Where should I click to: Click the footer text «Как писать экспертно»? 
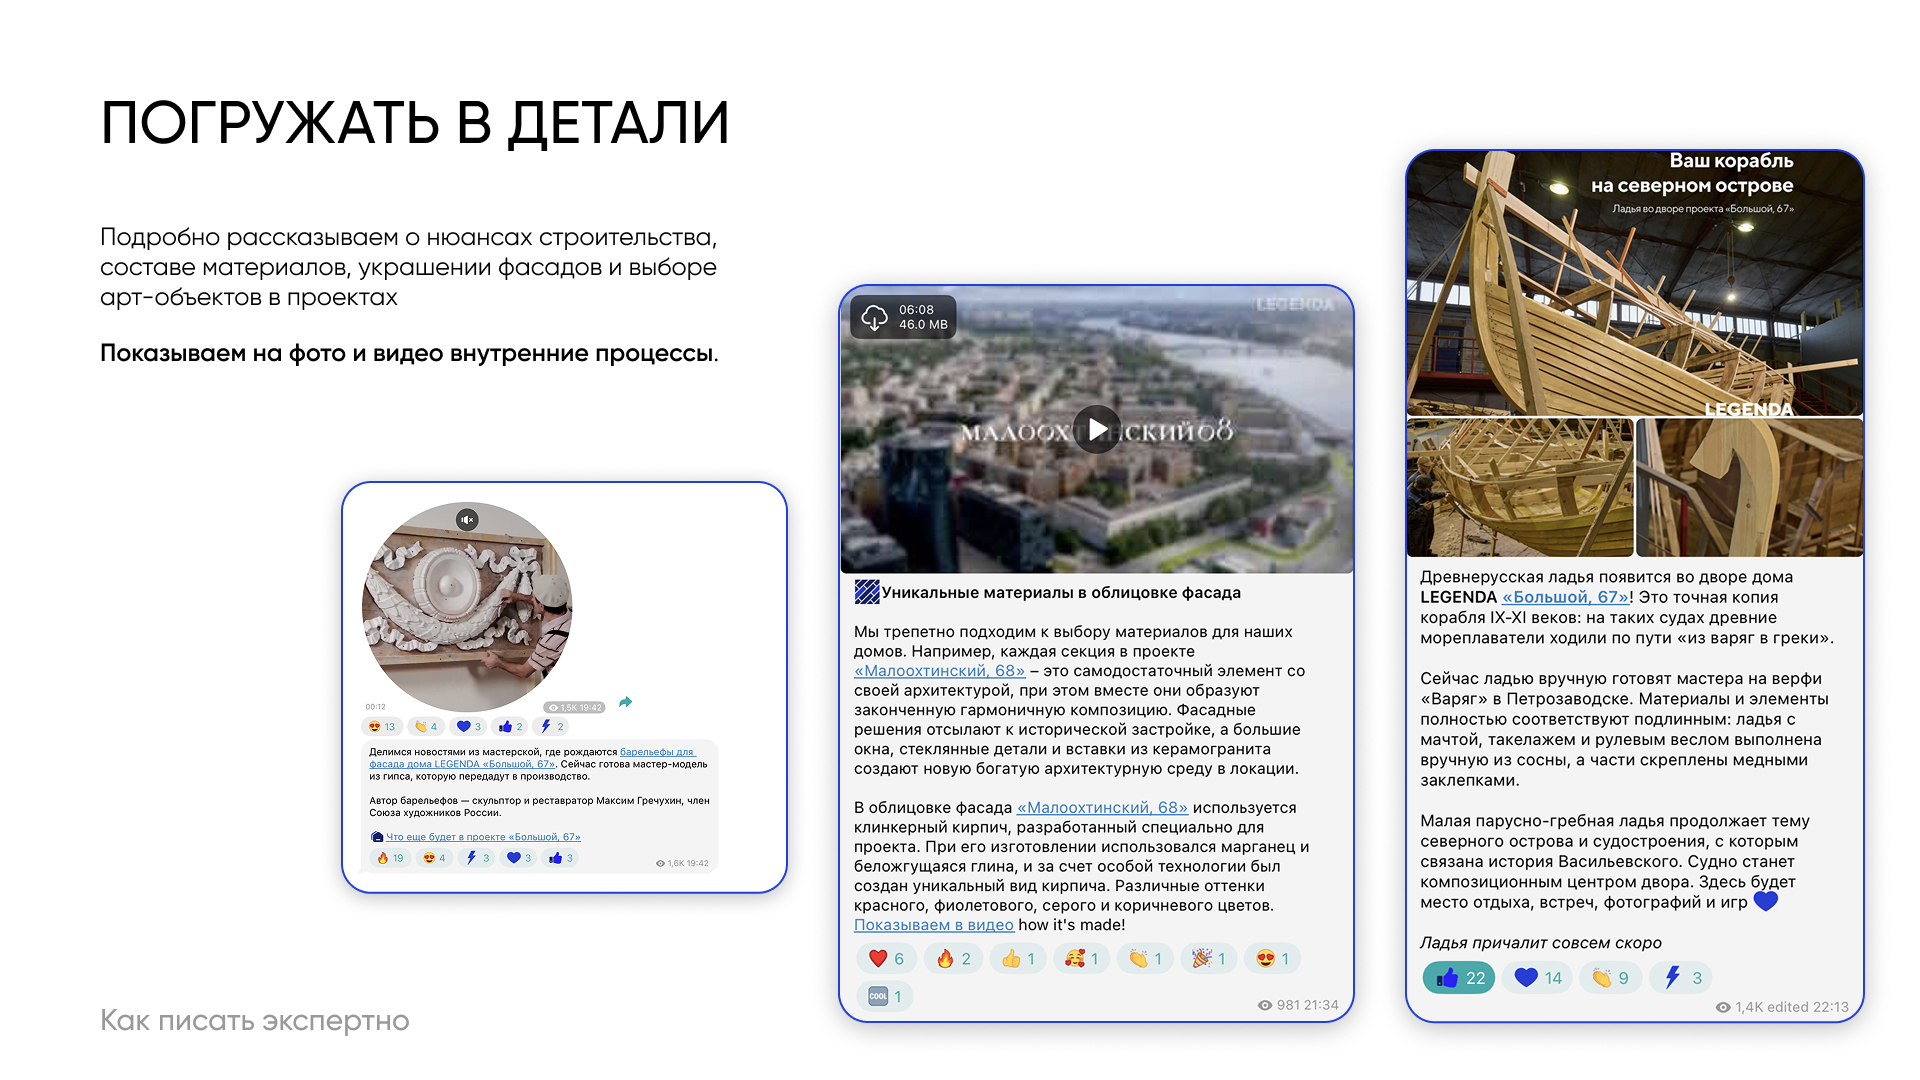(255, 1021)
